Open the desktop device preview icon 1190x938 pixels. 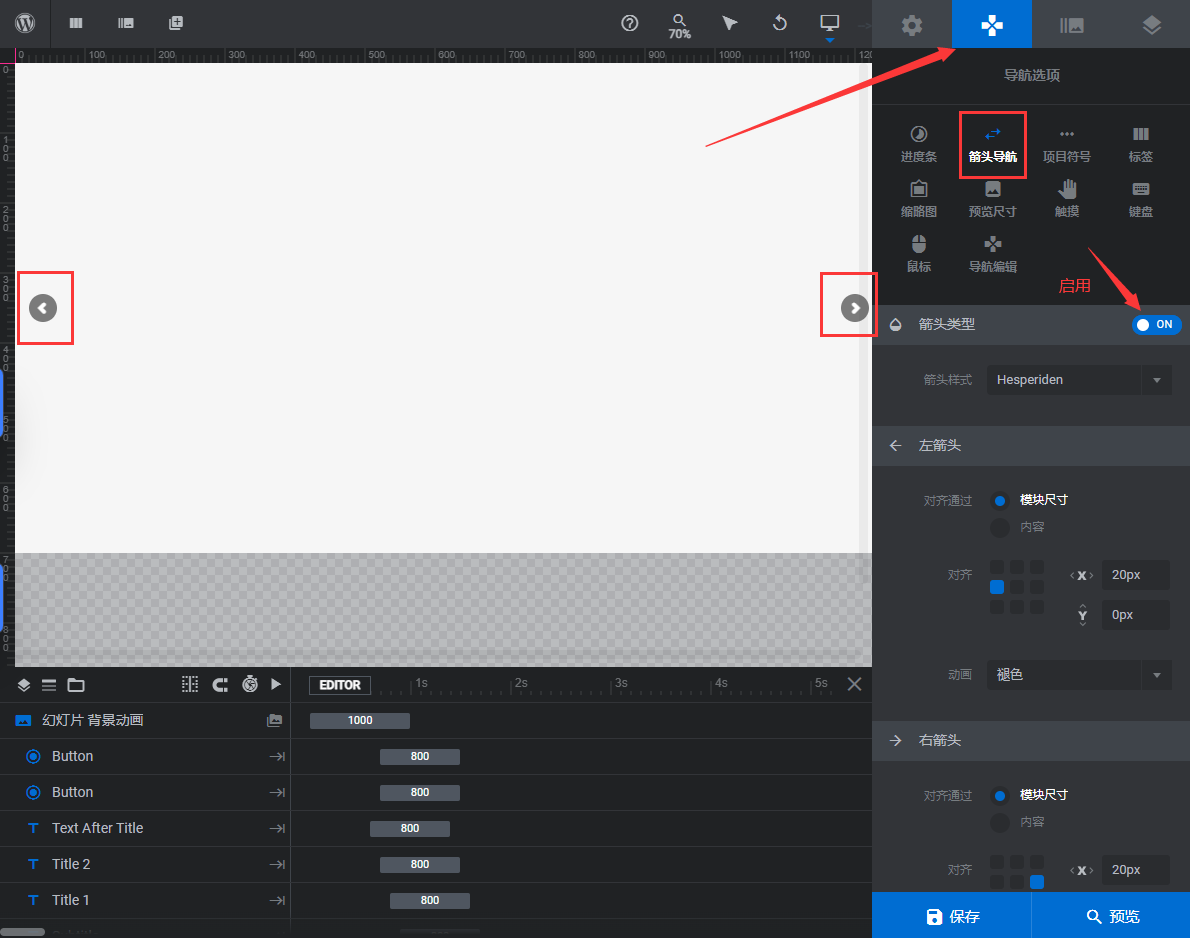[830, 23]
